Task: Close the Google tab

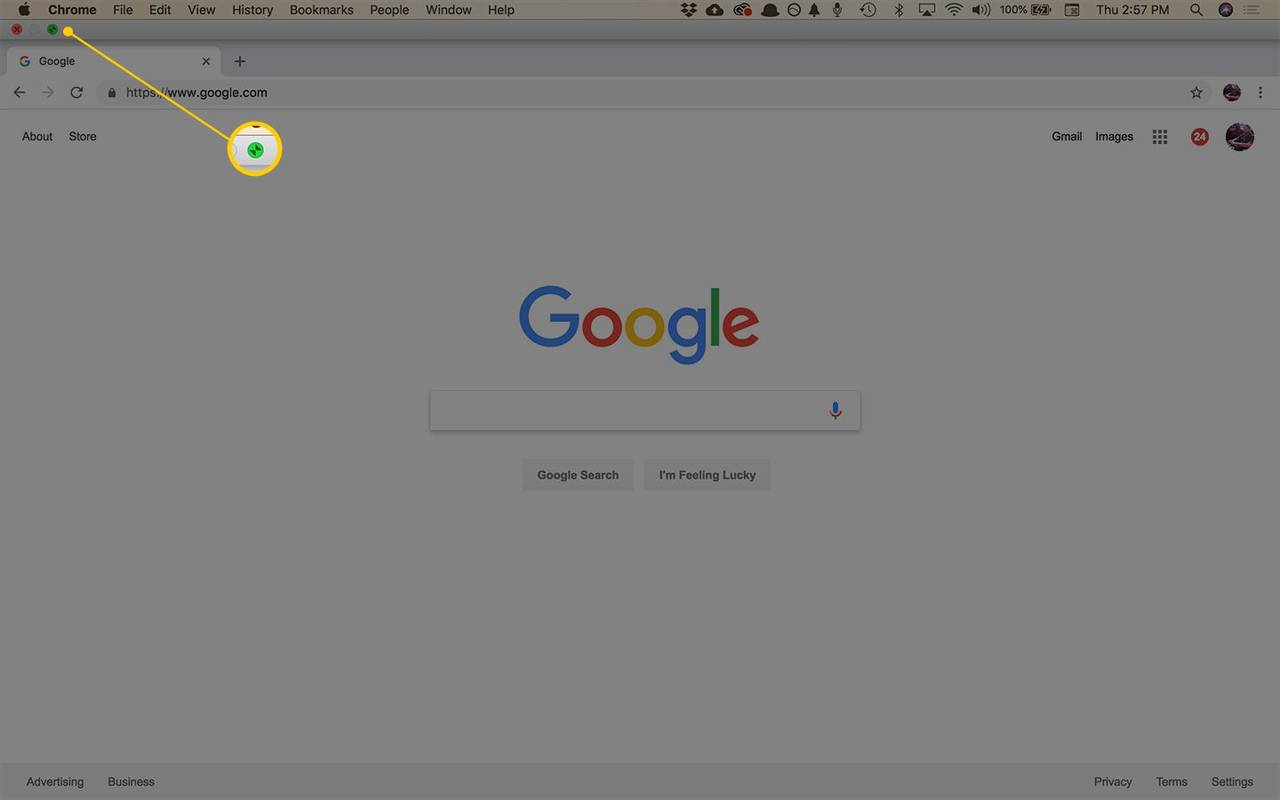Action: point(206,61)
